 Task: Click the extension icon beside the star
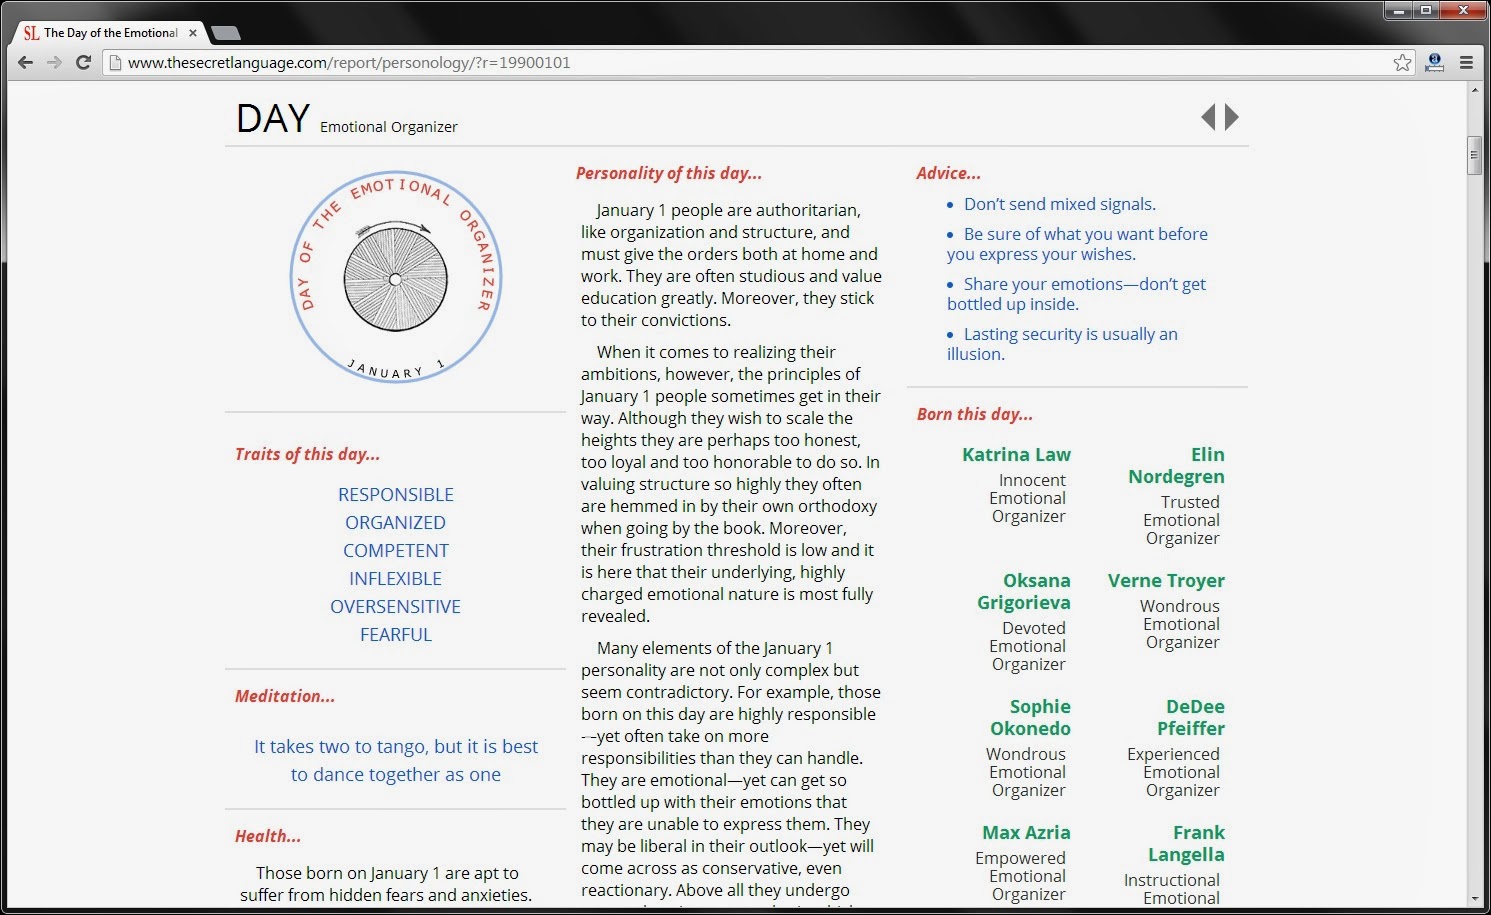coord(1434,63)
